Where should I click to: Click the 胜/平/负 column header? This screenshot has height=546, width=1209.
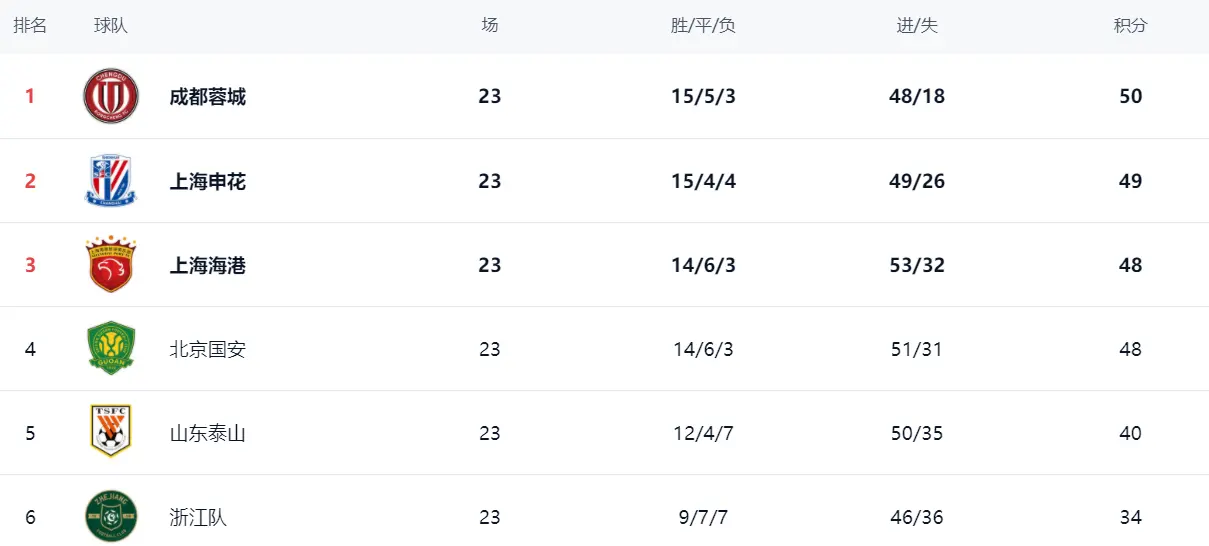tap(703, 25)
